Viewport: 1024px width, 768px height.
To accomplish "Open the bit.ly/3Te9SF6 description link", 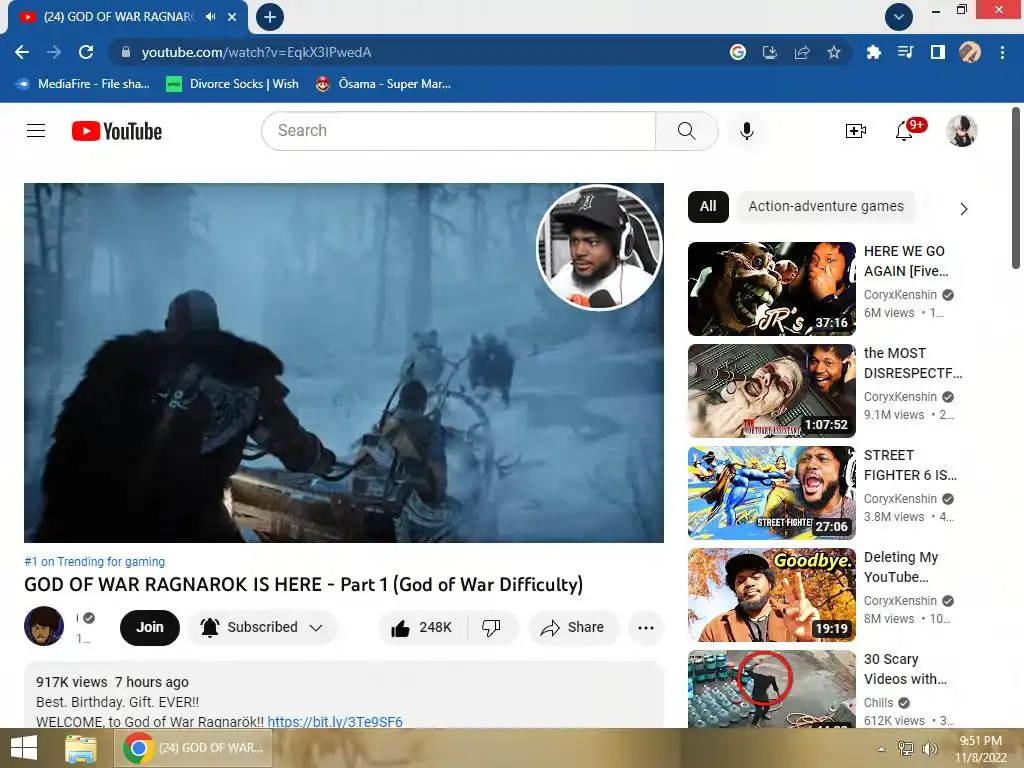I will tap(335, 722).
